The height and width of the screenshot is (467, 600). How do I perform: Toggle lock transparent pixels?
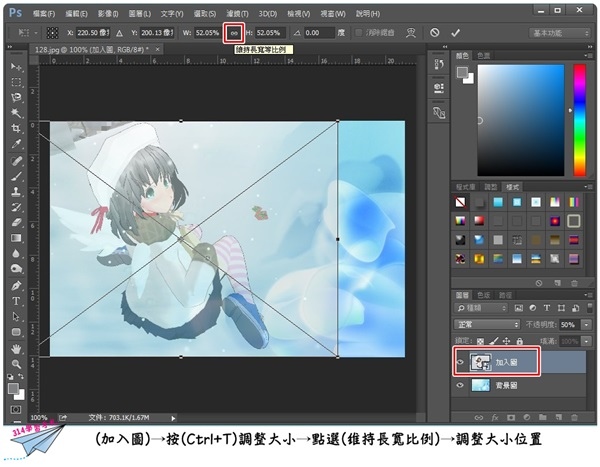click(x=481, y=341)
